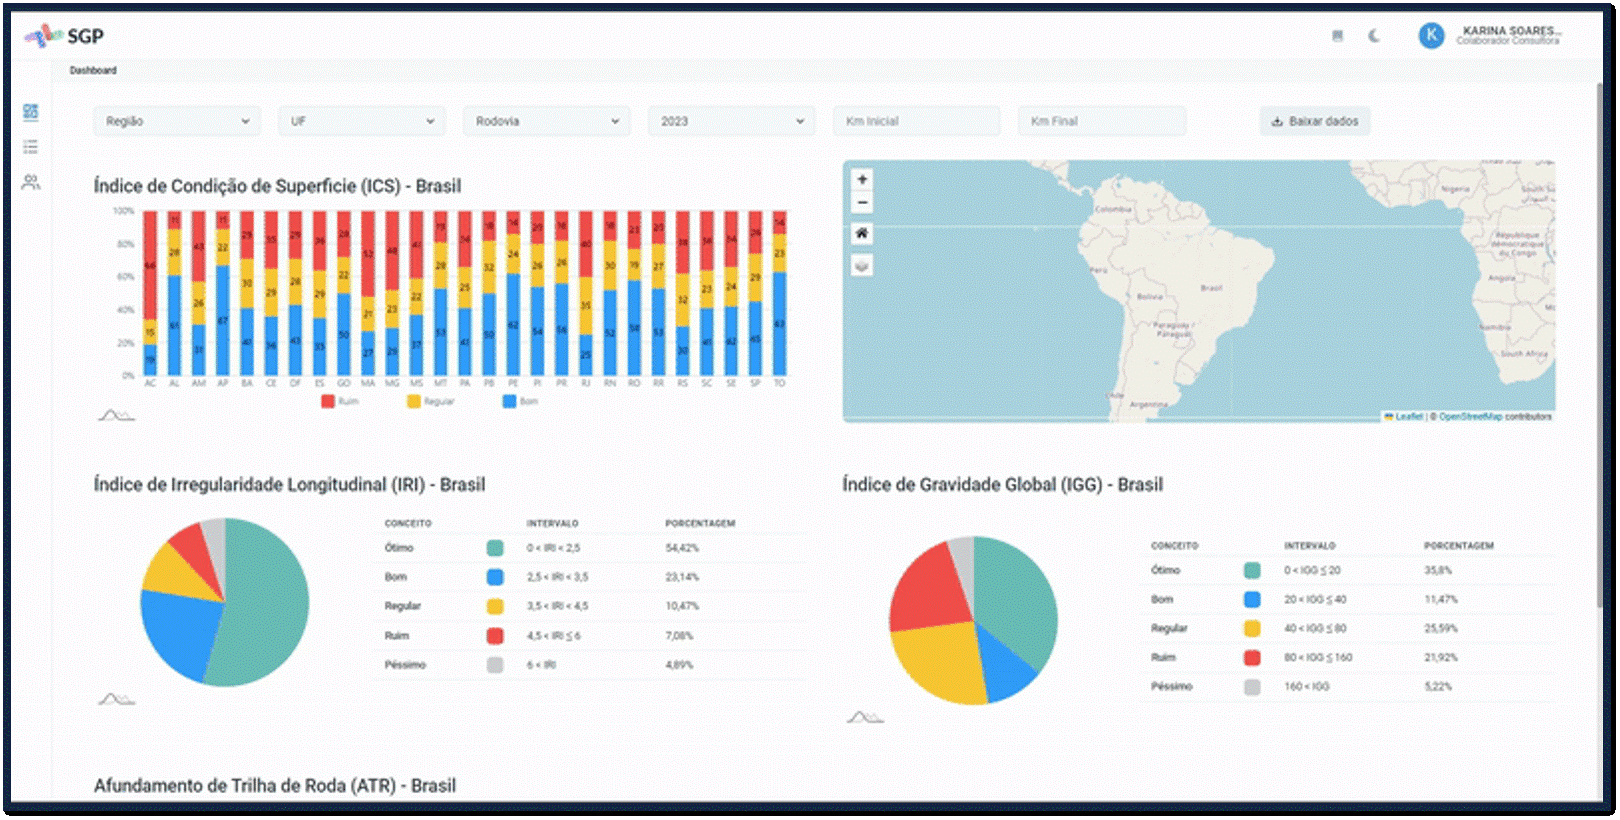1620x820 pixels.
Task: Reset map view with home icon
Action: pyautogui.click(x=862, y=233)
